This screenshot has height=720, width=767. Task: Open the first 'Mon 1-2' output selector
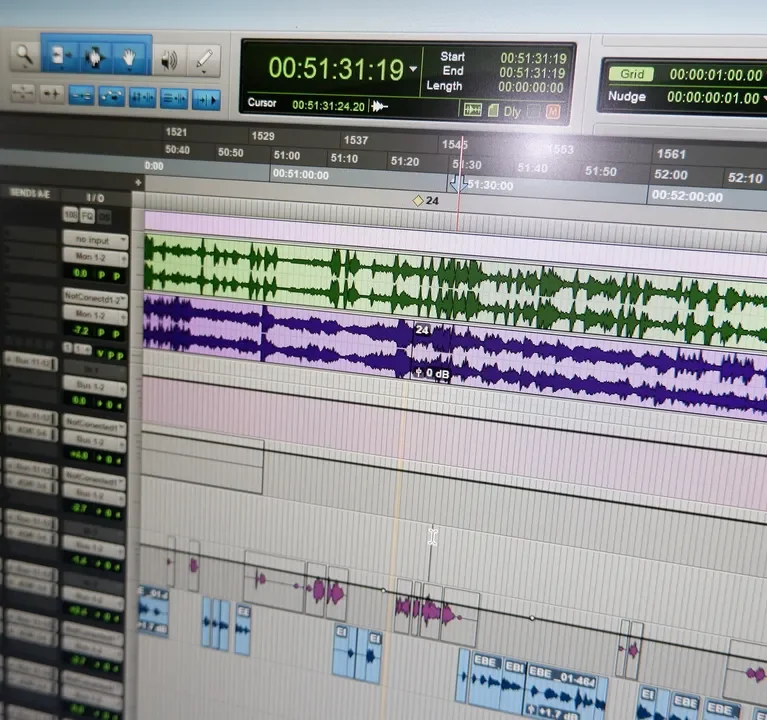click(x=94, y=256)
